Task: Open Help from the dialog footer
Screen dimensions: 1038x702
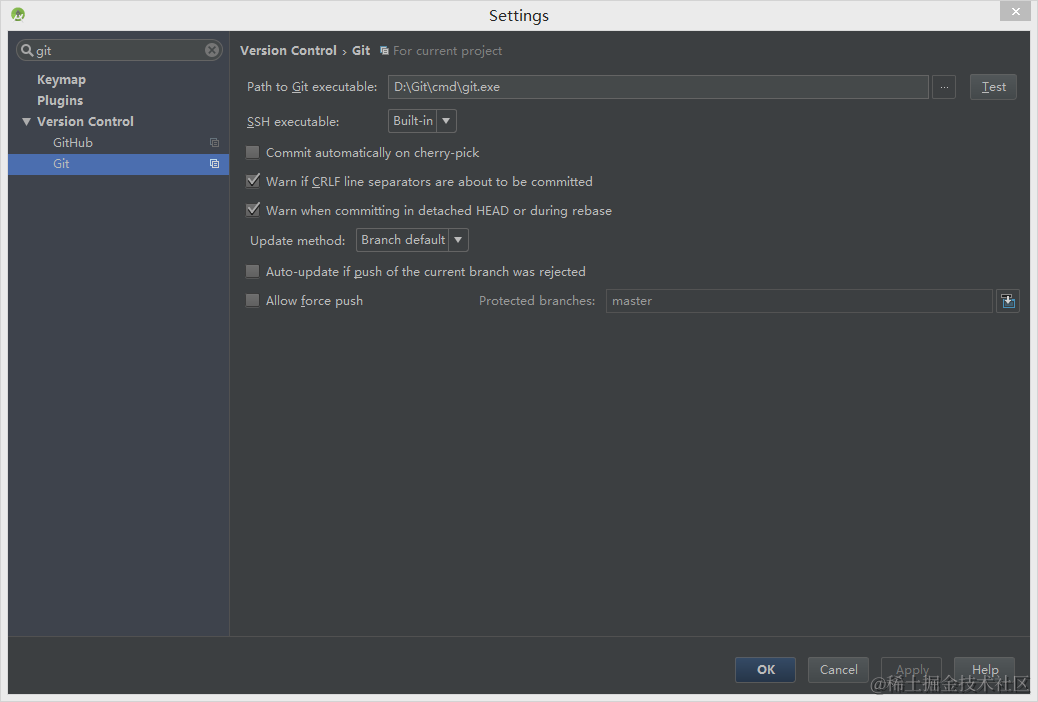Action: click(x=984, y=670)
